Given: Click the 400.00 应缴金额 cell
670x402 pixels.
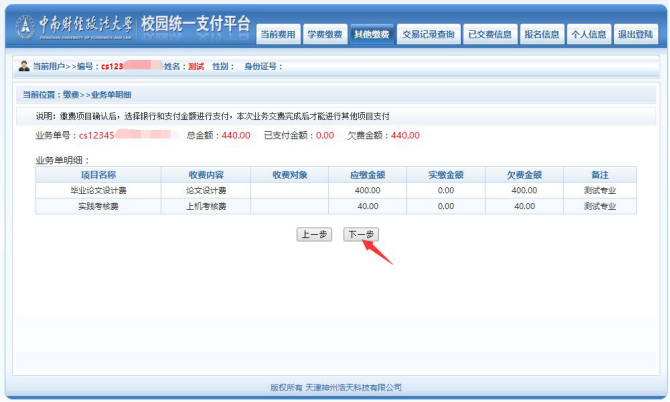Looking at the screenshot, I should [367, 191].
